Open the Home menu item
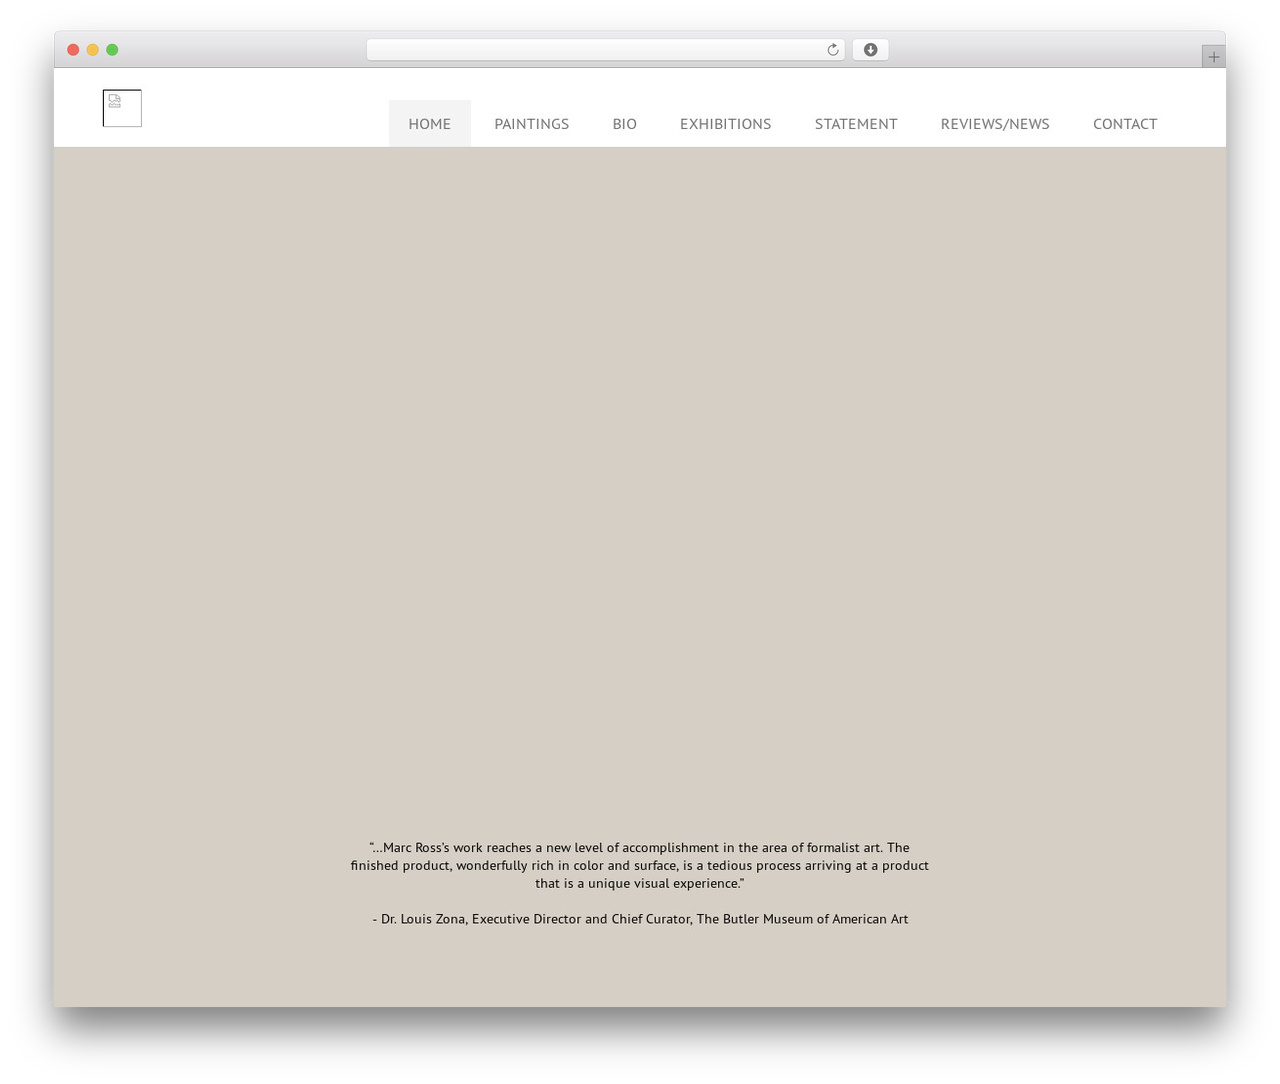Viewport: 1280px width, 1084px height. [430, 124]
